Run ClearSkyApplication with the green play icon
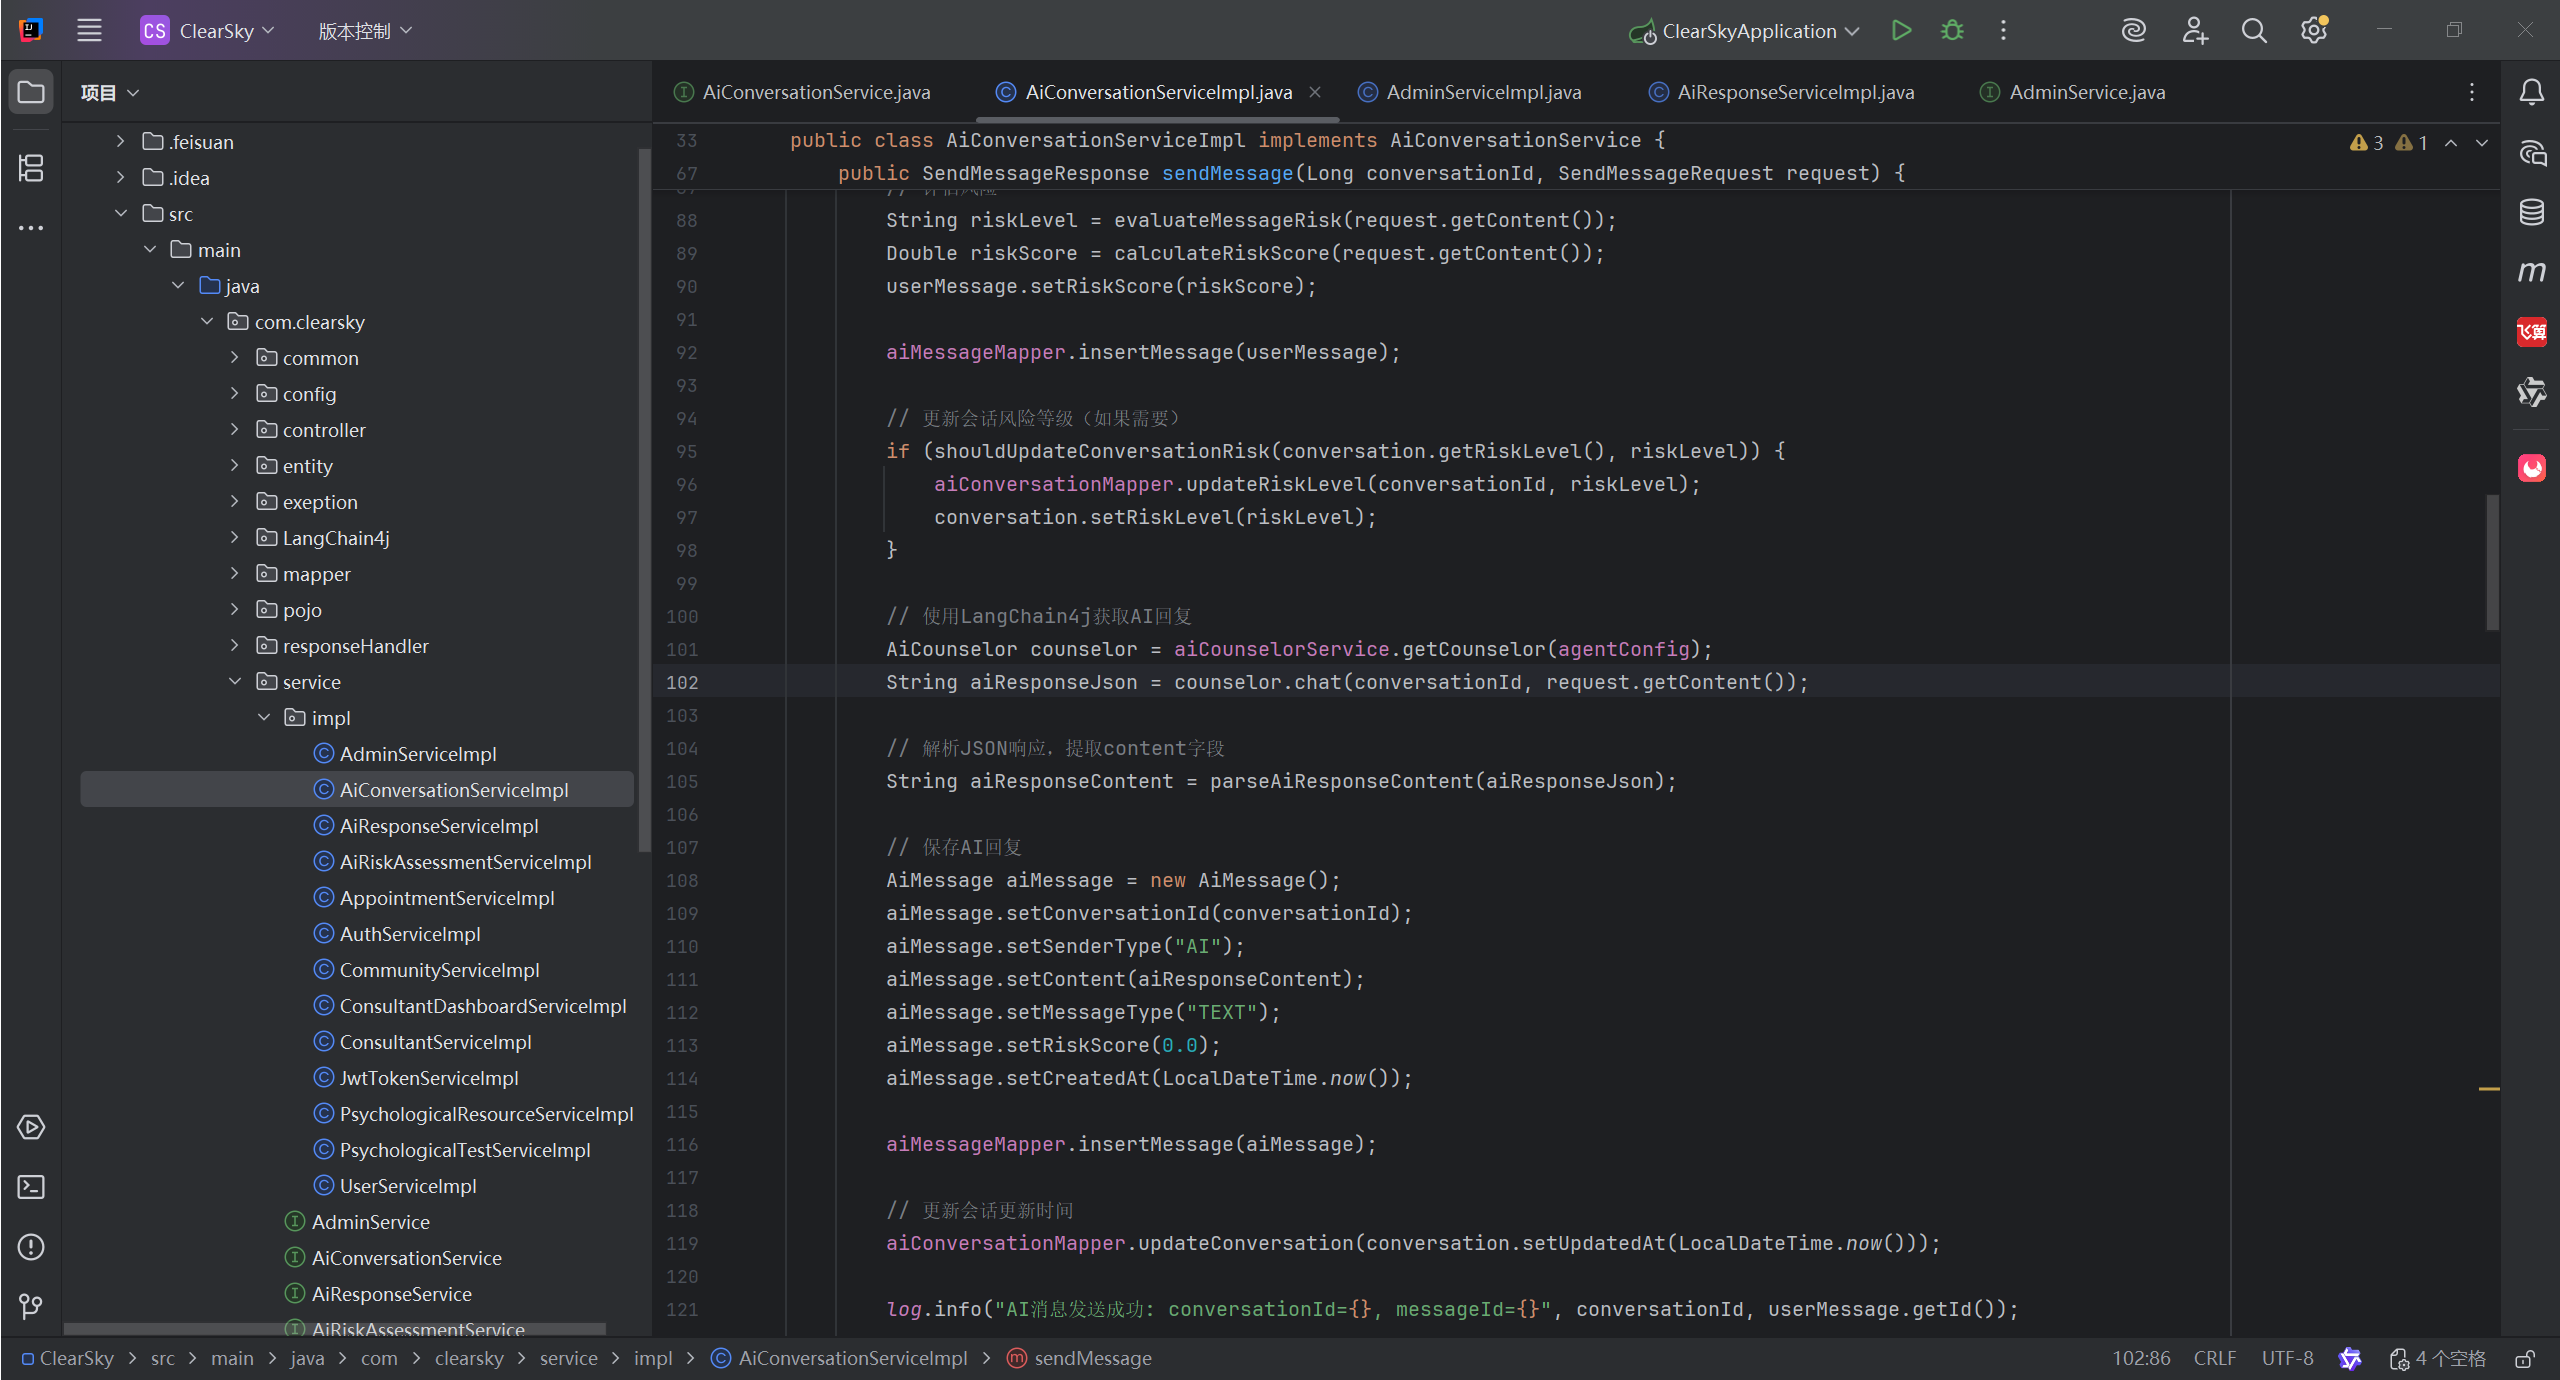The width and height of the screenshot is (2560, 1380). click(1901, 31)
